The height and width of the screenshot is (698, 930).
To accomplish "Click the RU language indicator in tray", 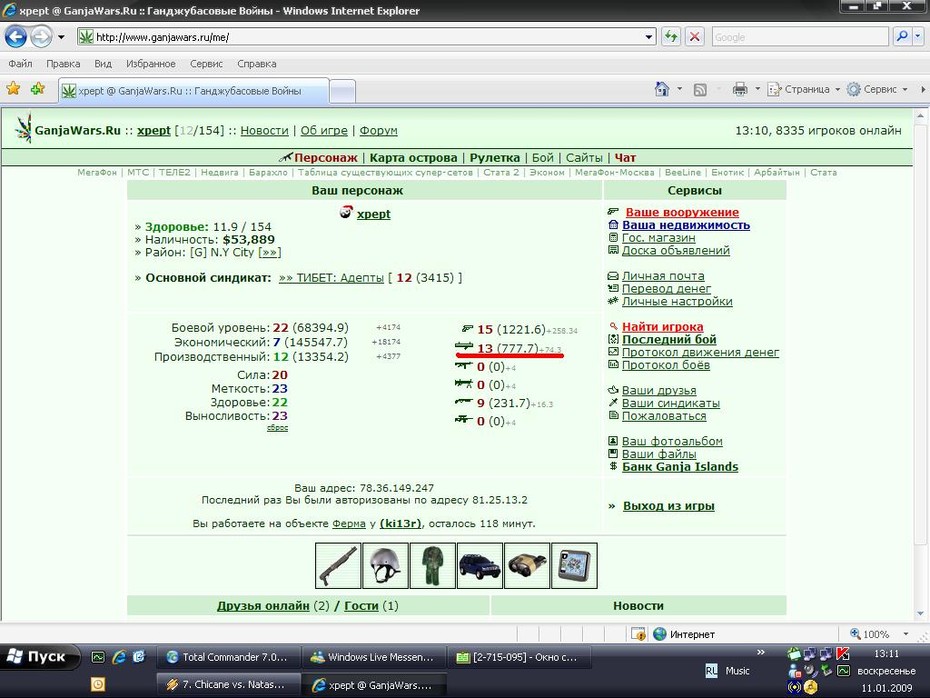I will point(711,671).
